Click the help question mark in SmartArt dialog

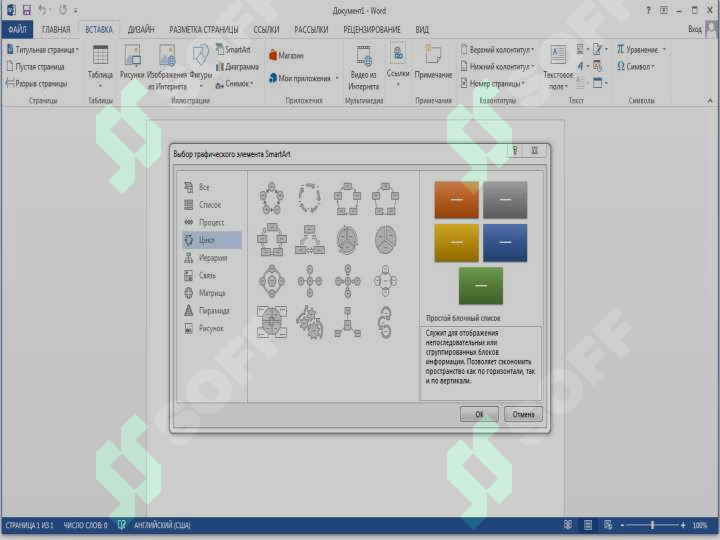(x=515, y=151)
